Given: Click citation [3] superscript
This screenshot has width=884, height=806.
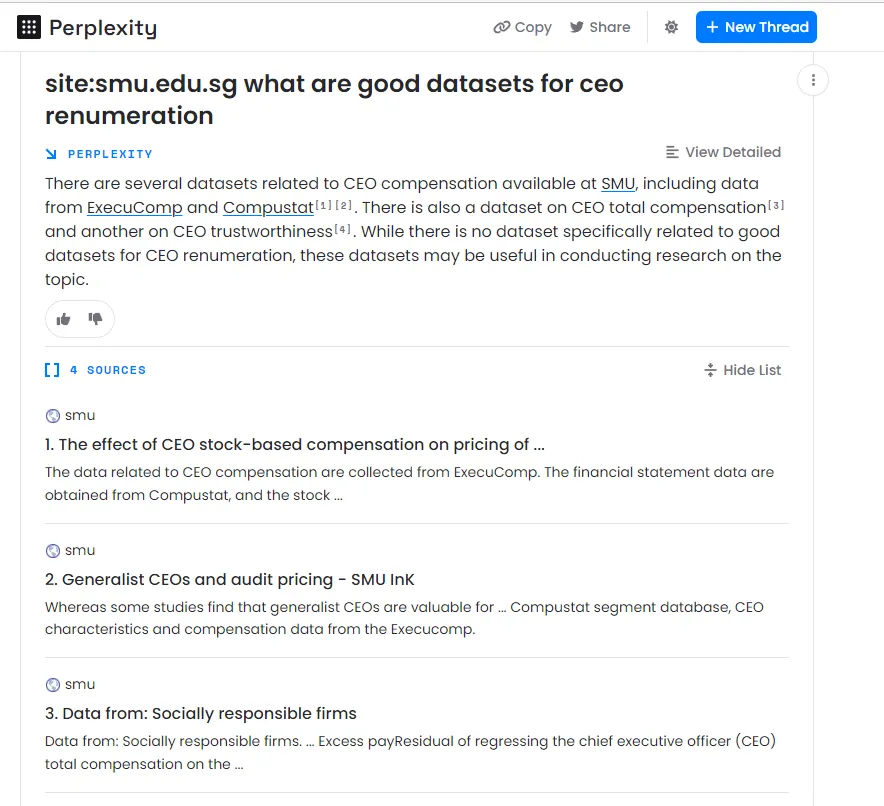Looking at the screenshot, I should (x=776, y=205).
